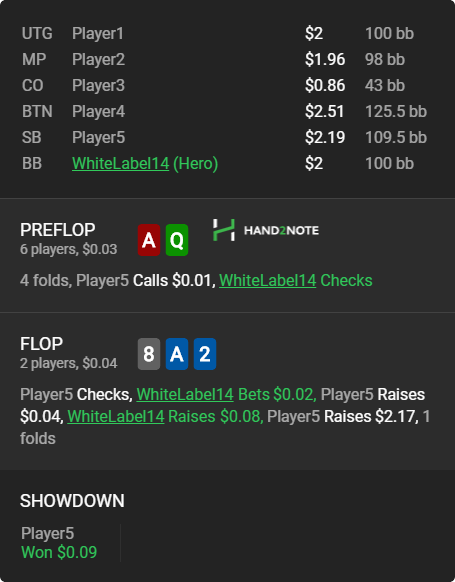The image size is (455, 582).
Task: Click WhiteLabel14 link before Bets $0.02
Action: click(185, 394)
